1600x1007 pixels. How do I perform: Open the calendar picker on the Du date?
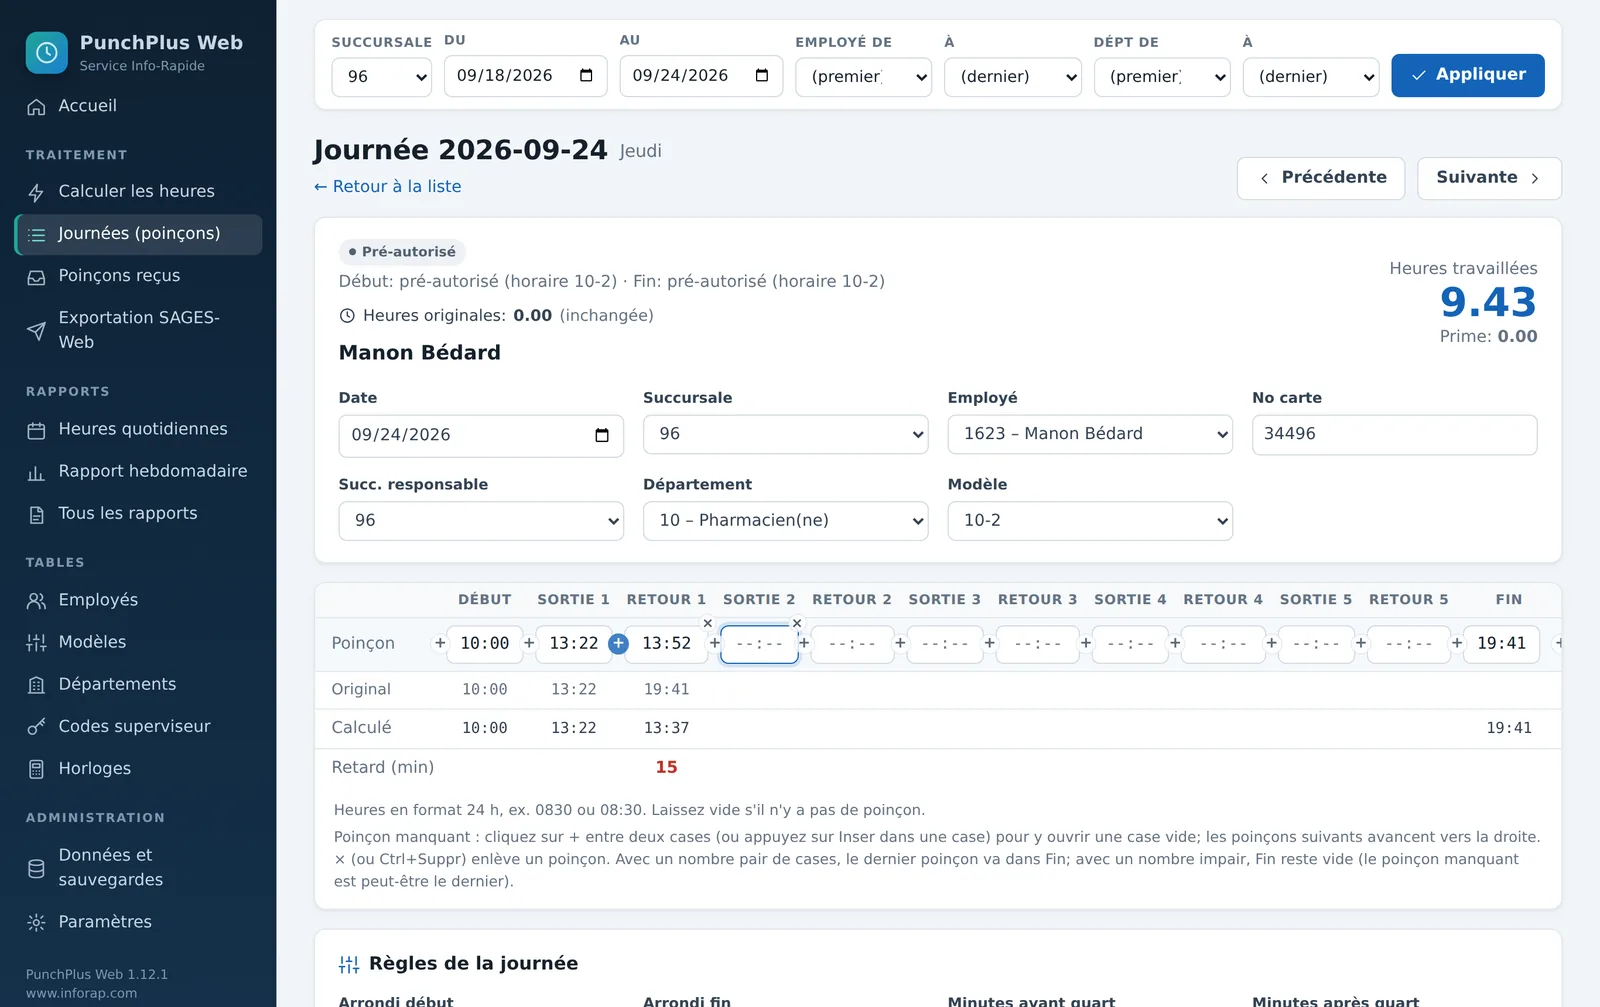(586, 76)
